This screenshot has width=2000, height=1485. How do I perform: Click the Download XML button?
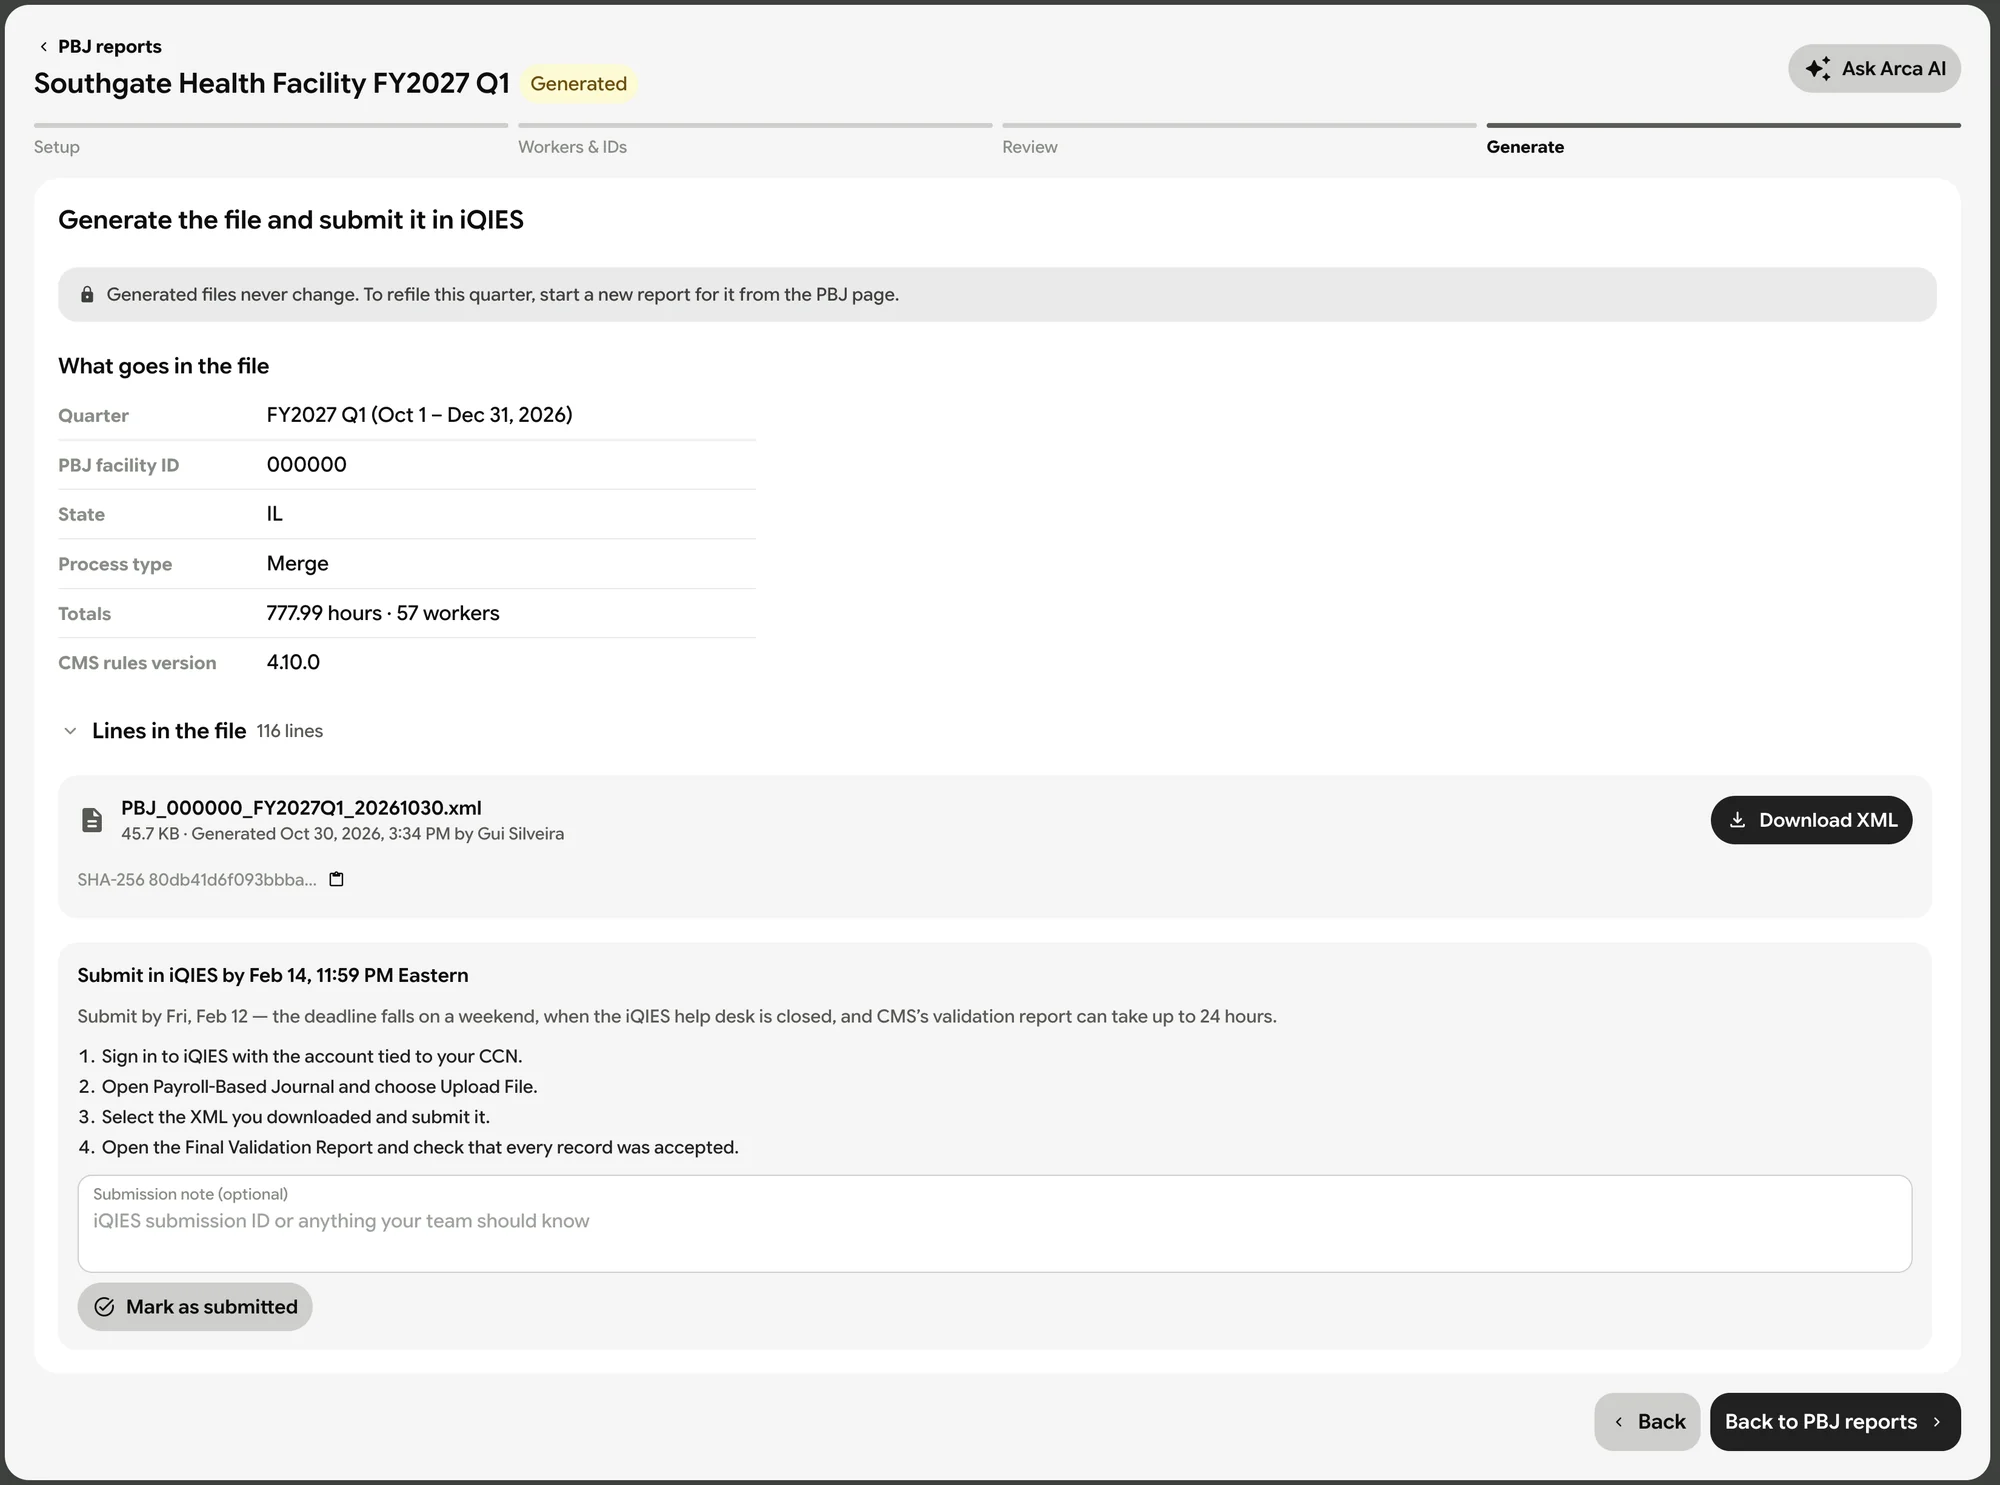pos(1811,820)
